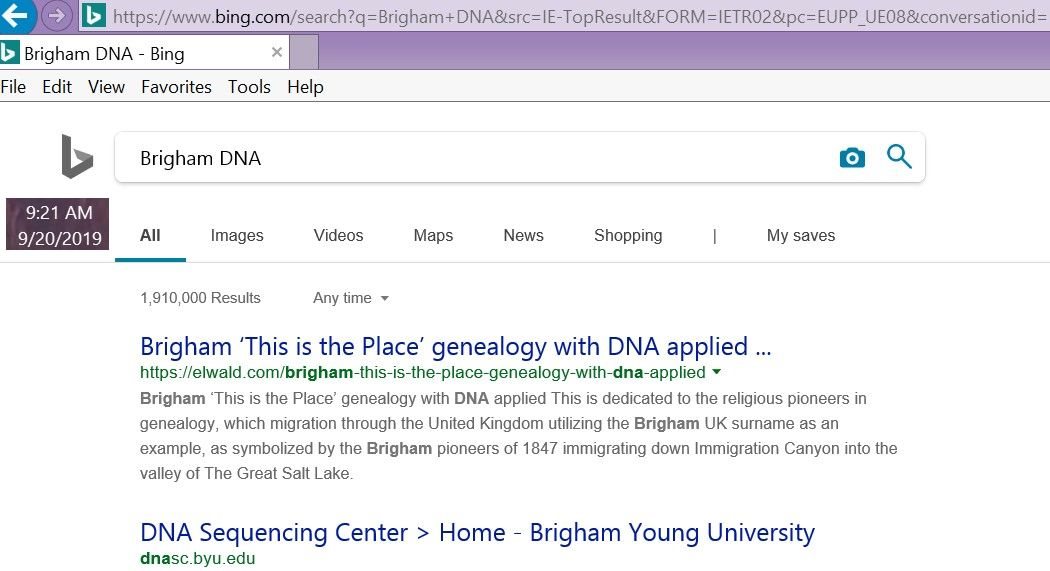
Task: Open DNA Sequencing Center BYU result
Action: click(x=477, y=533)
